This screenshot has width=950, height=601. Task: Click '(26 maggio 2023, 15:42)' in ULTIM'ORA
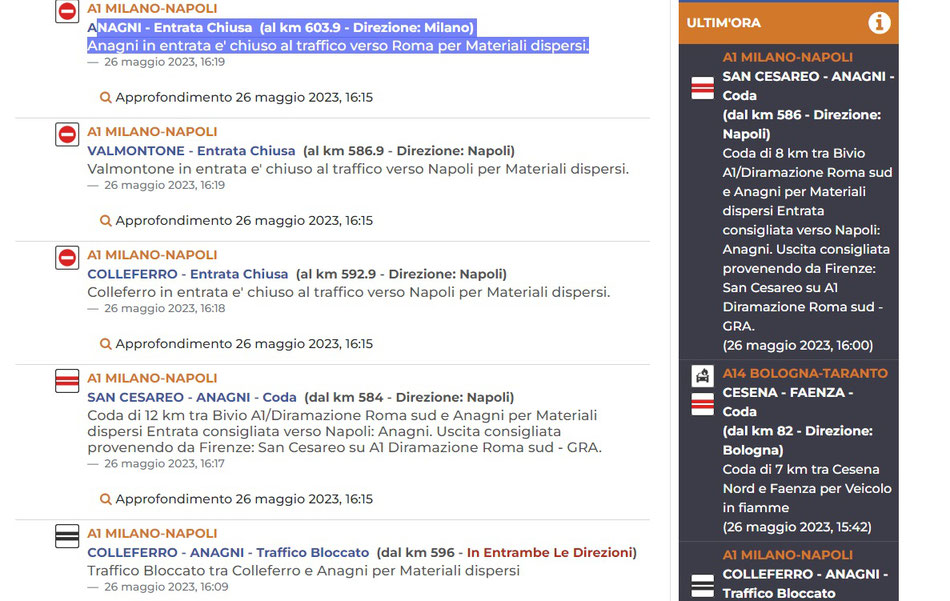point(797,527)
